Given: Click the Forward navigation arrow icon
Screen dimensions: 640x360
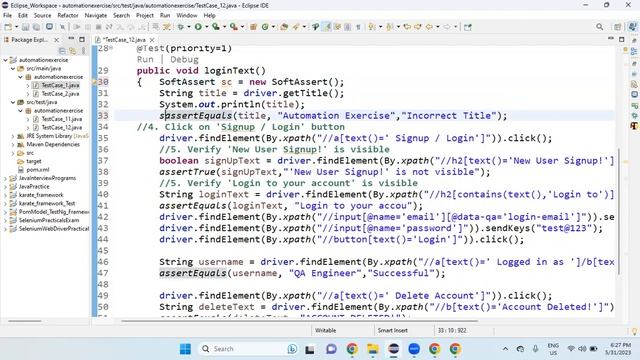Looking at the screenshot, I should pyautogui.click(x=447, y=27).
